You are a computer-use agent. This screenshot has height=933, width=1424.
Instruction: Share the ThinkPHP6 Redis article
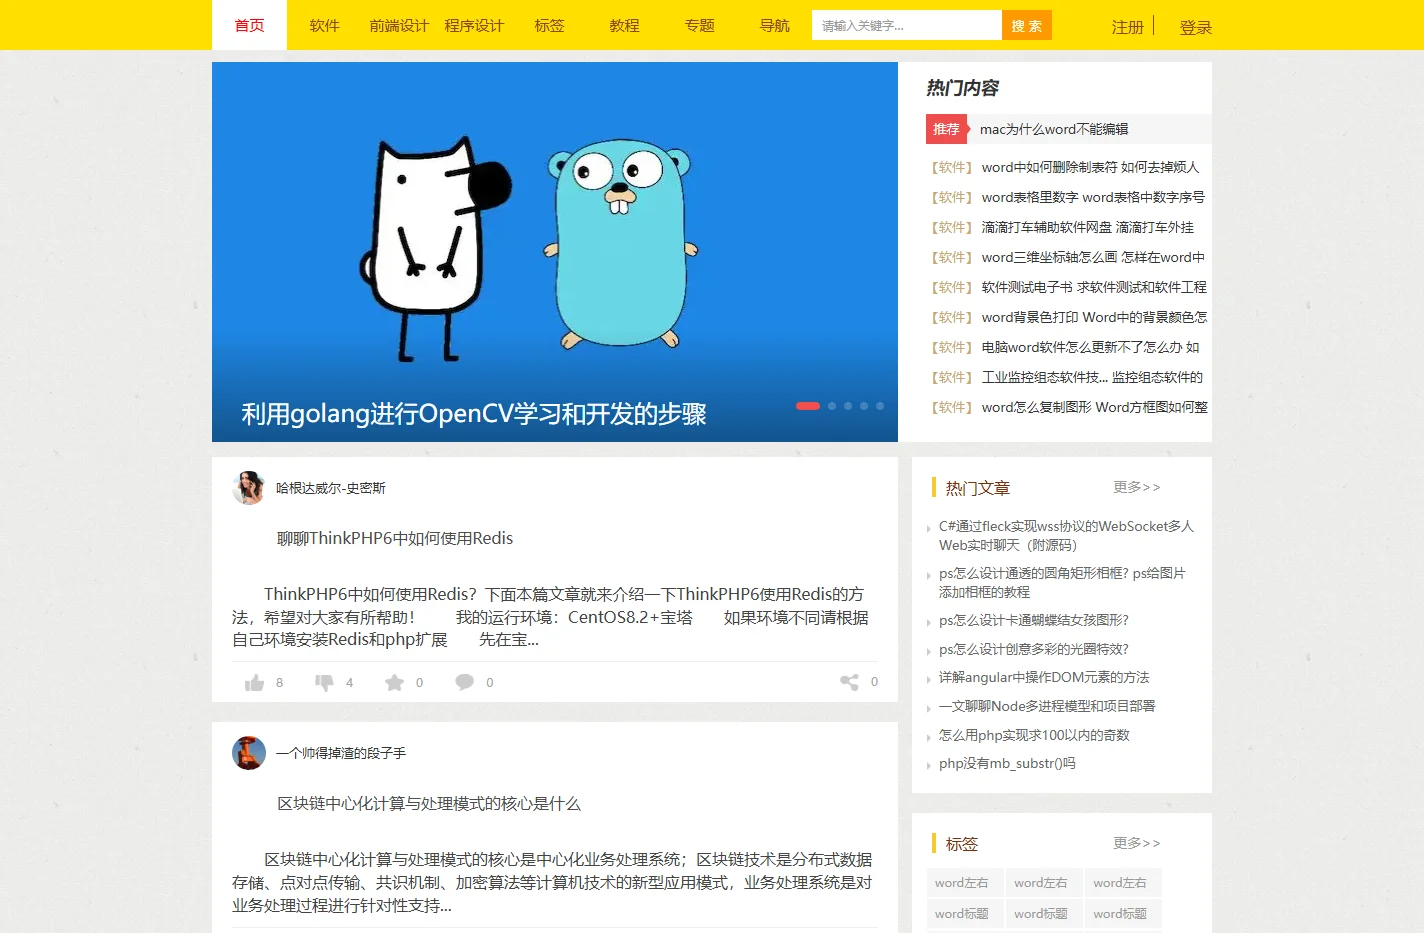849,682
